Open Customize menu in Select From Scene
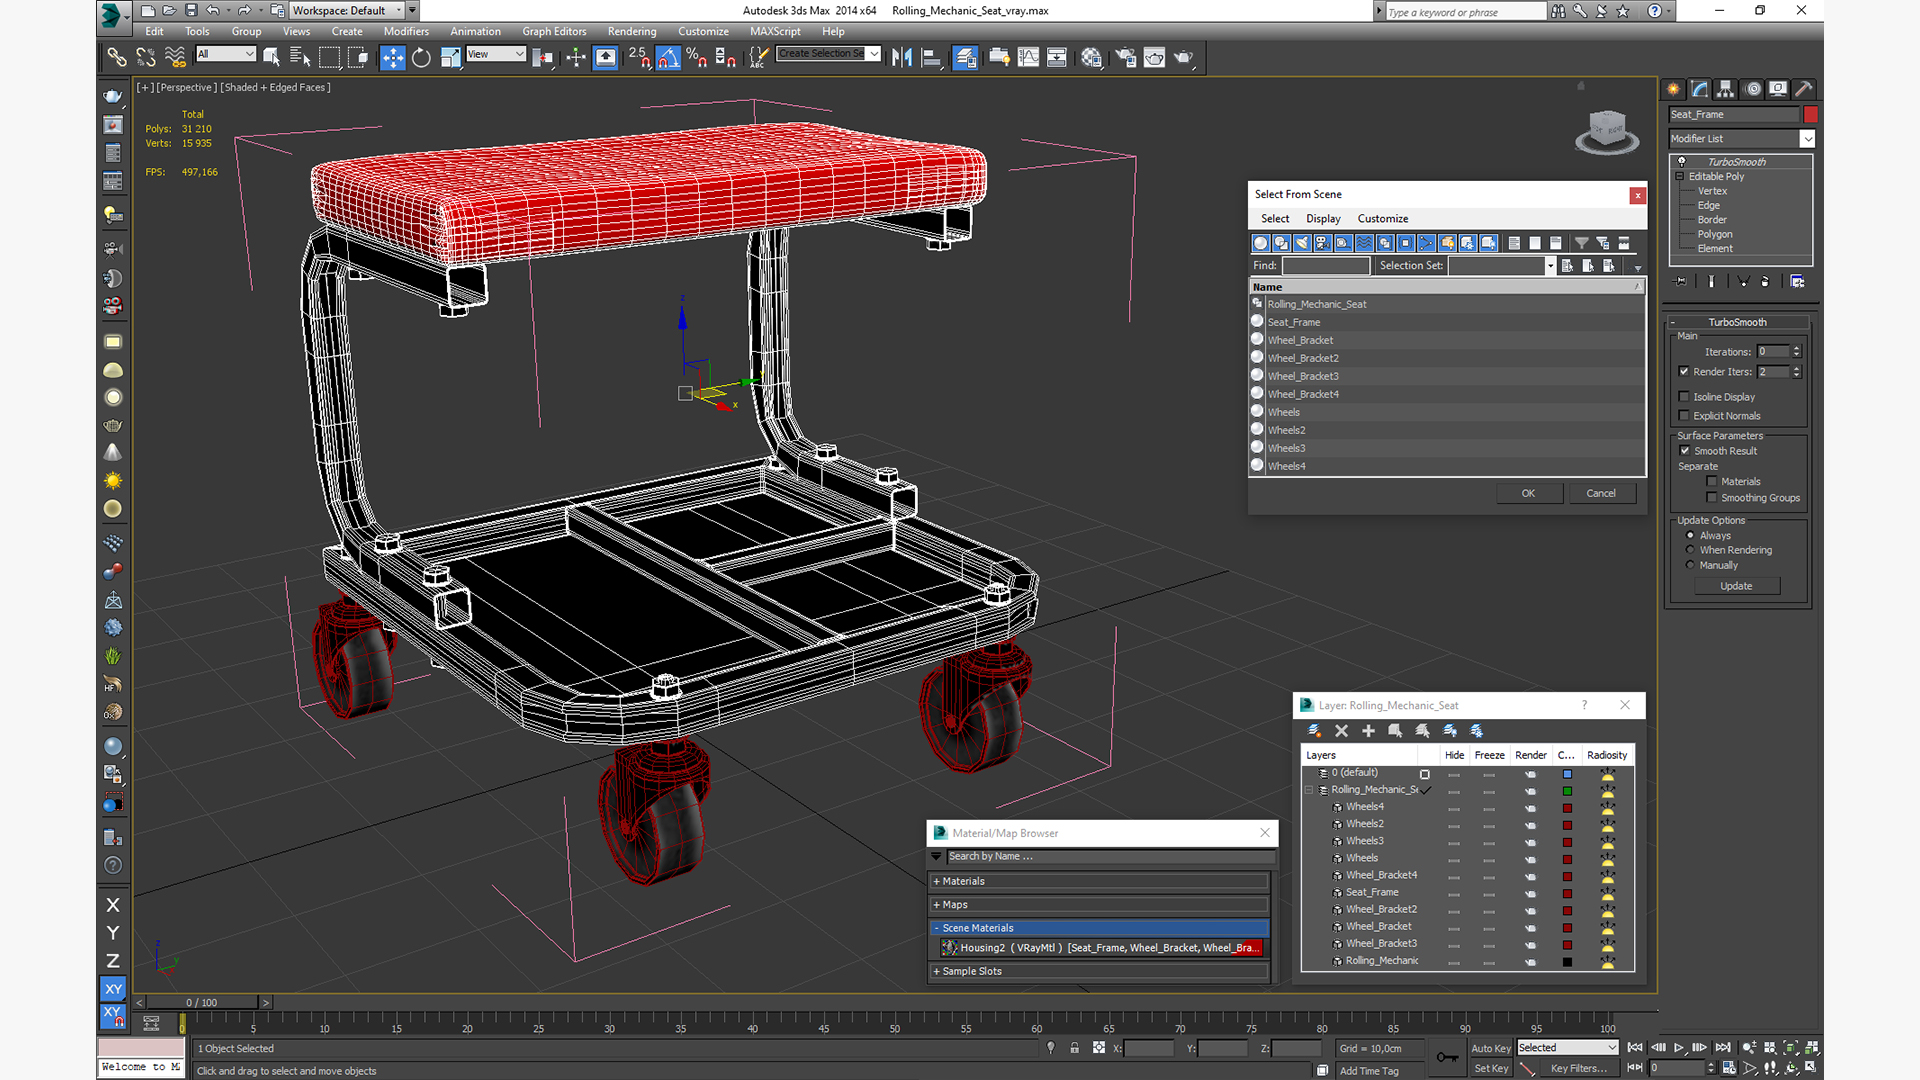 1383,219
